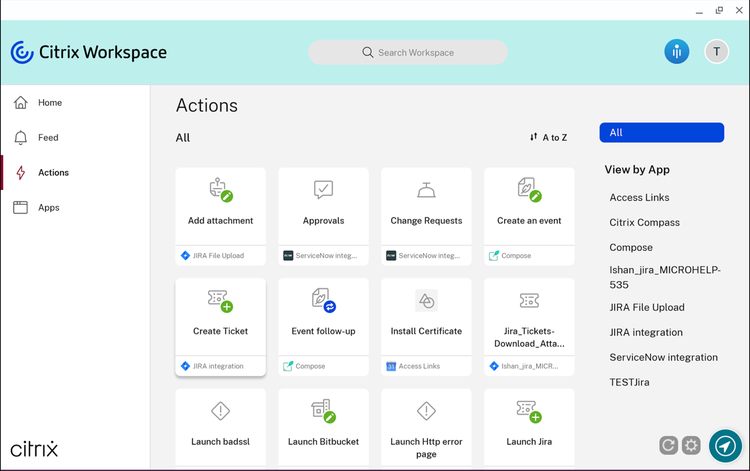This screenshot has width=750, height=471.
Task: Open the Launch badssl warning icon
Action: click(x=221, y=411)
